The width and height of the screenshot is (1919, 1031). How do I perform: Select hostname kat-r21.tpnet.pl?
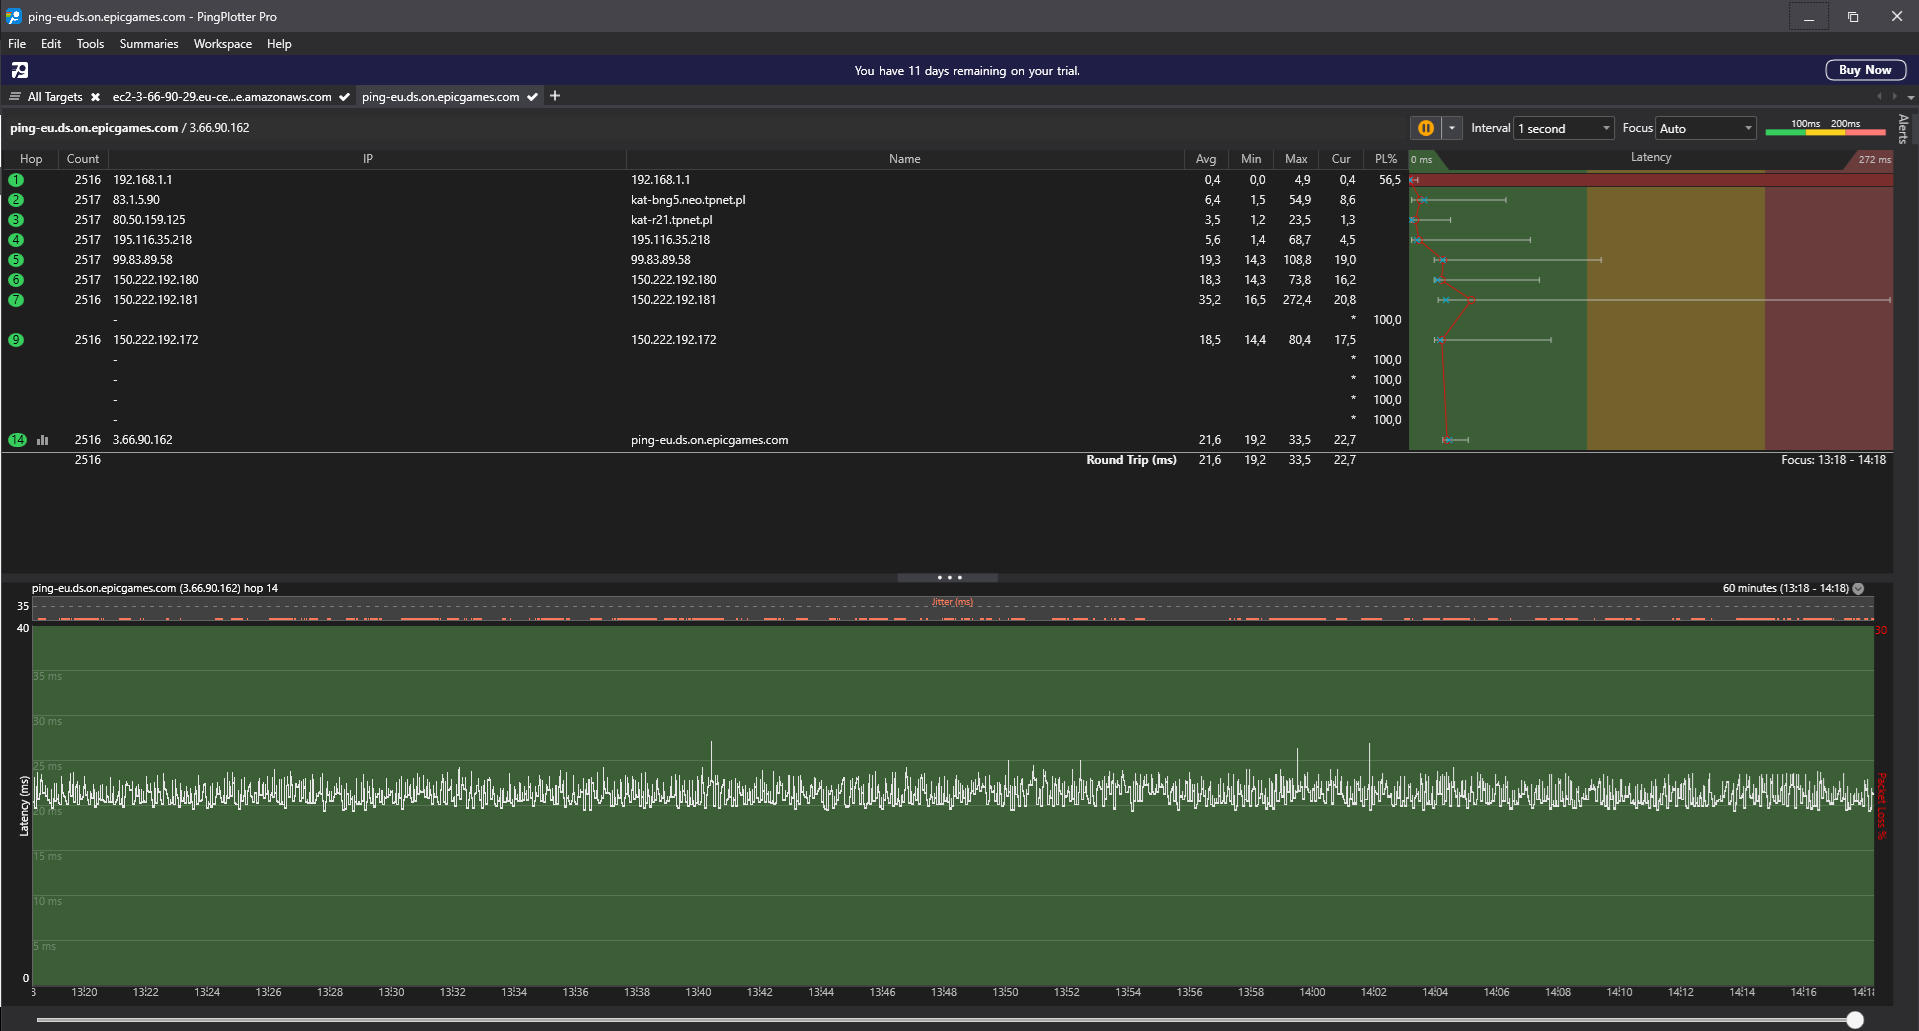pos(672,220)
